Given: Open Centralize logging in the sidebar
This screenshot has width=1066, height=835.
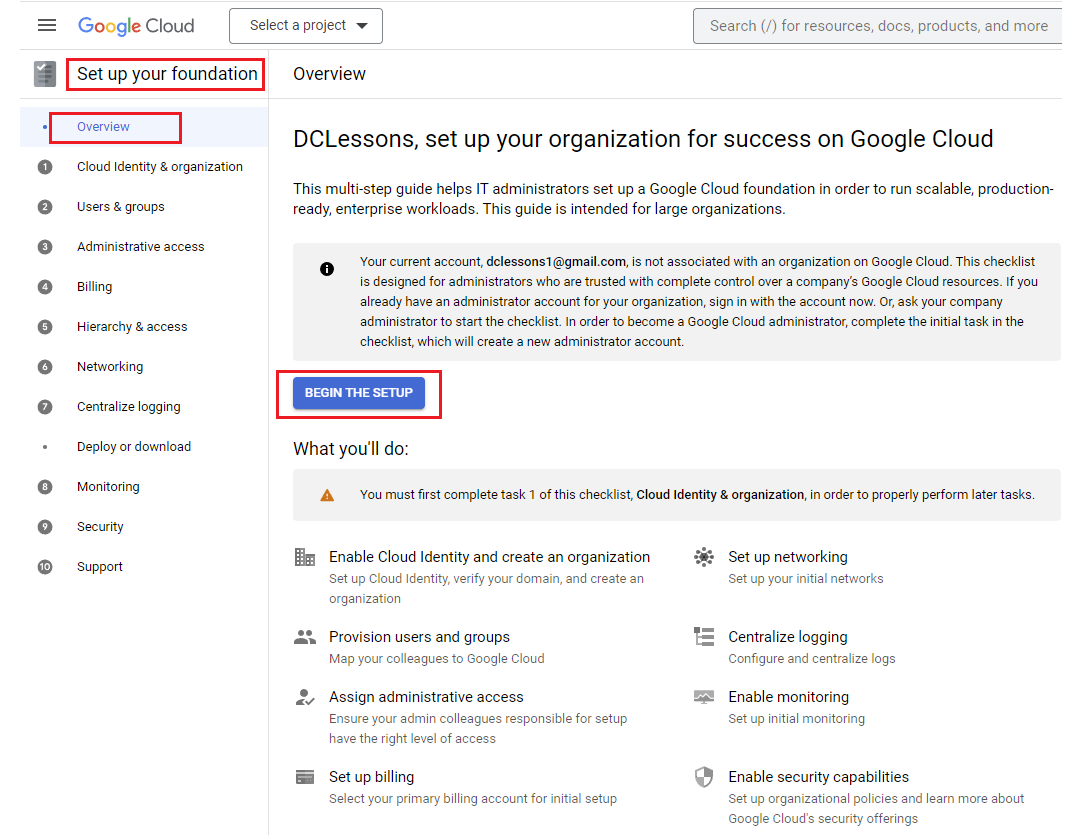Looking at the screenshot, I should pyautogui.click(x=129, y=407).
